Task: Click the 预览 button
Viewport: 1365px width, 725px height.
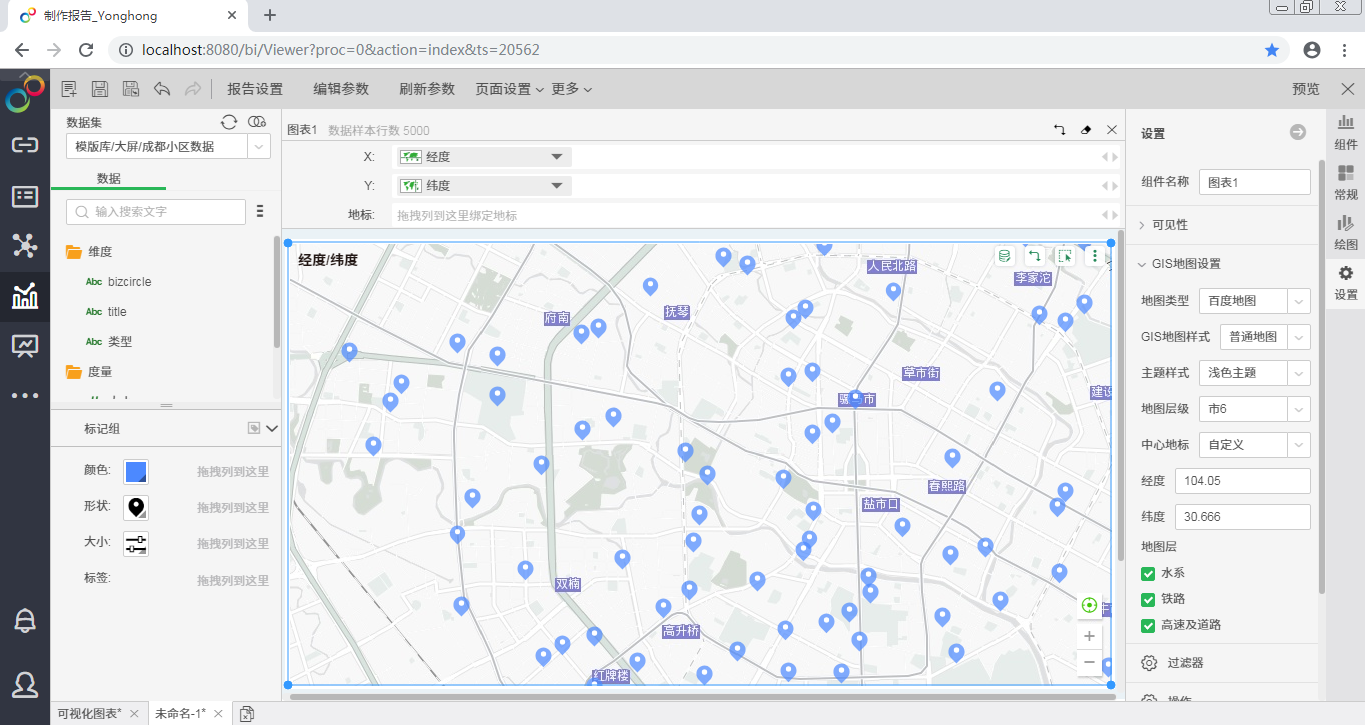Action: (x=1305, y=89)
